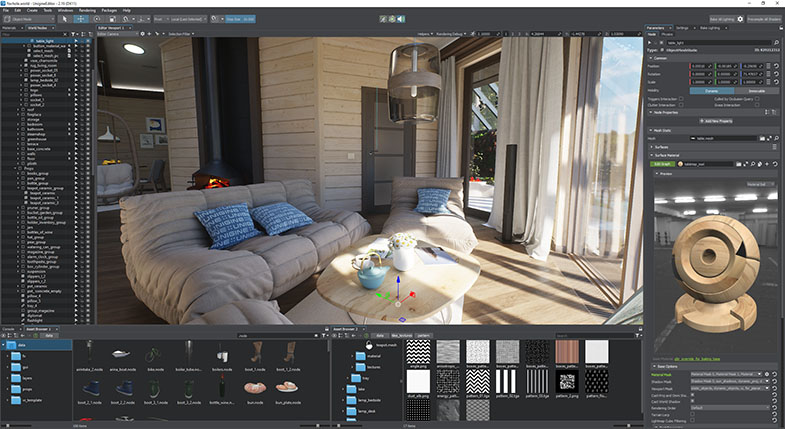785x429 pixels.
Task: Open the folder icon next to the Mesh field
Action: click(x=762, y=138)
